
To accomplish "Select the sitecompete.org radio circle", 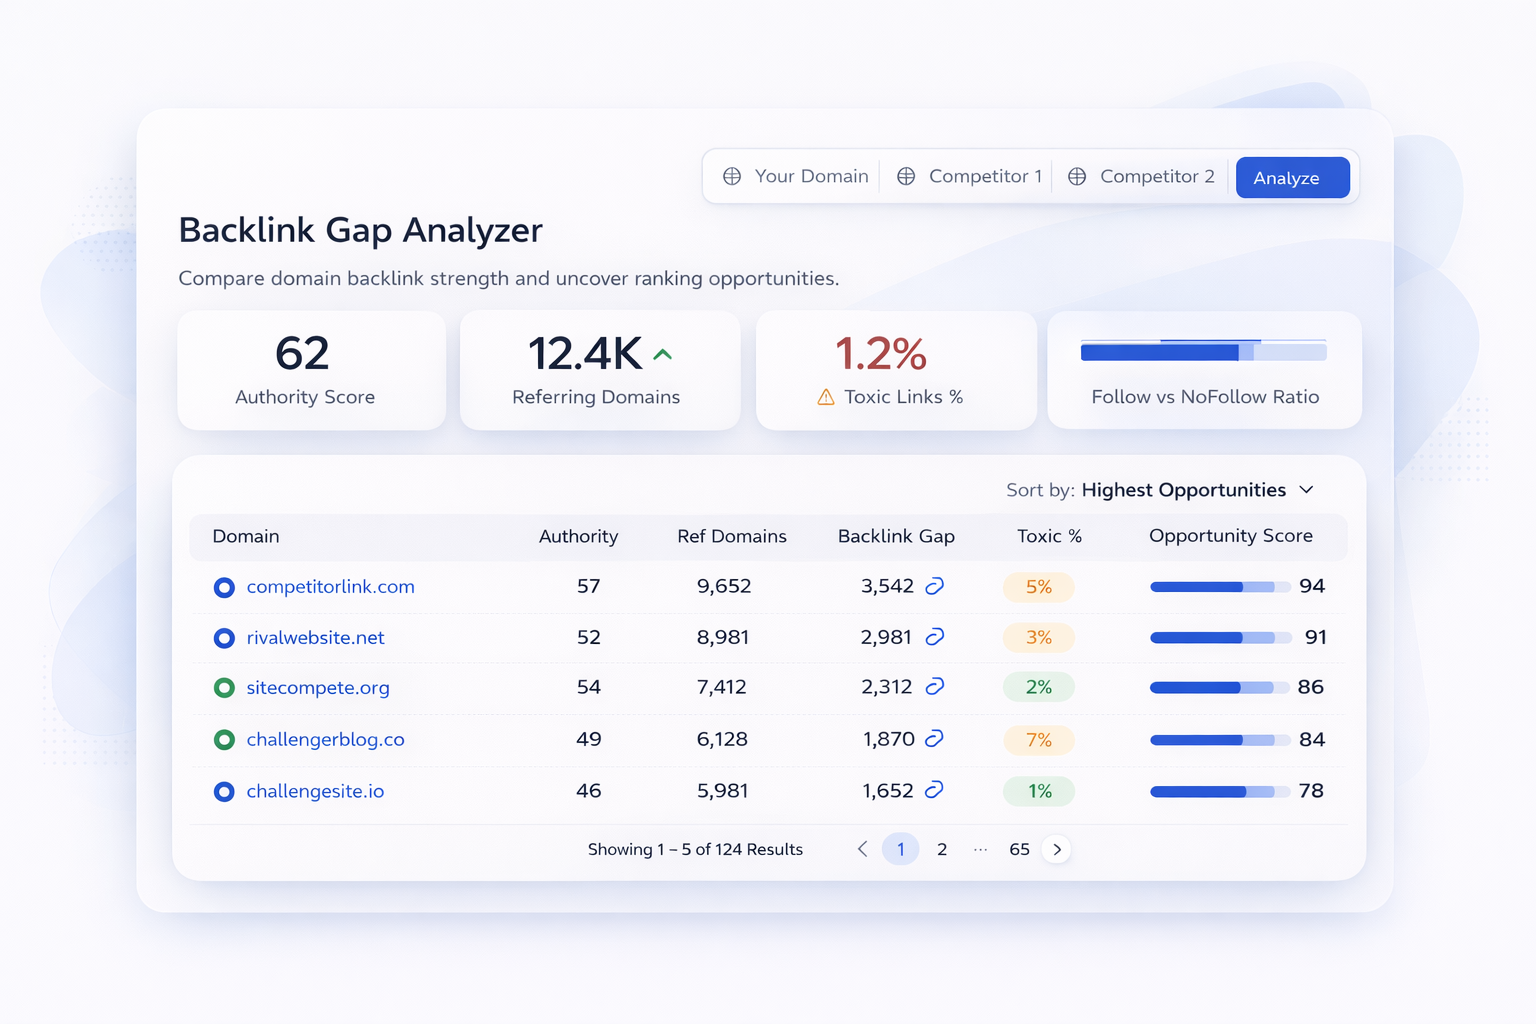I will [224, 688].
